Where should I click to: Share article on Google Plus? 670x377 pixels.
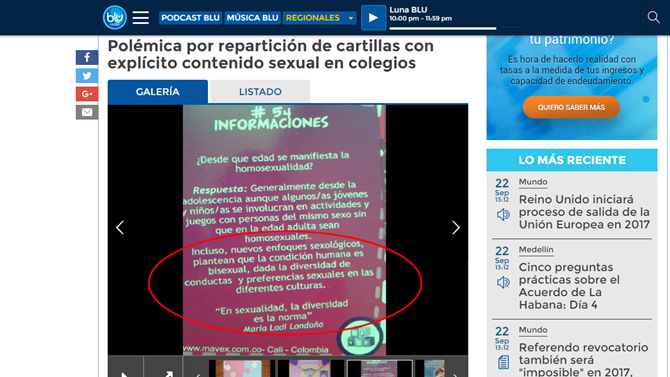[x=87, y=94]
